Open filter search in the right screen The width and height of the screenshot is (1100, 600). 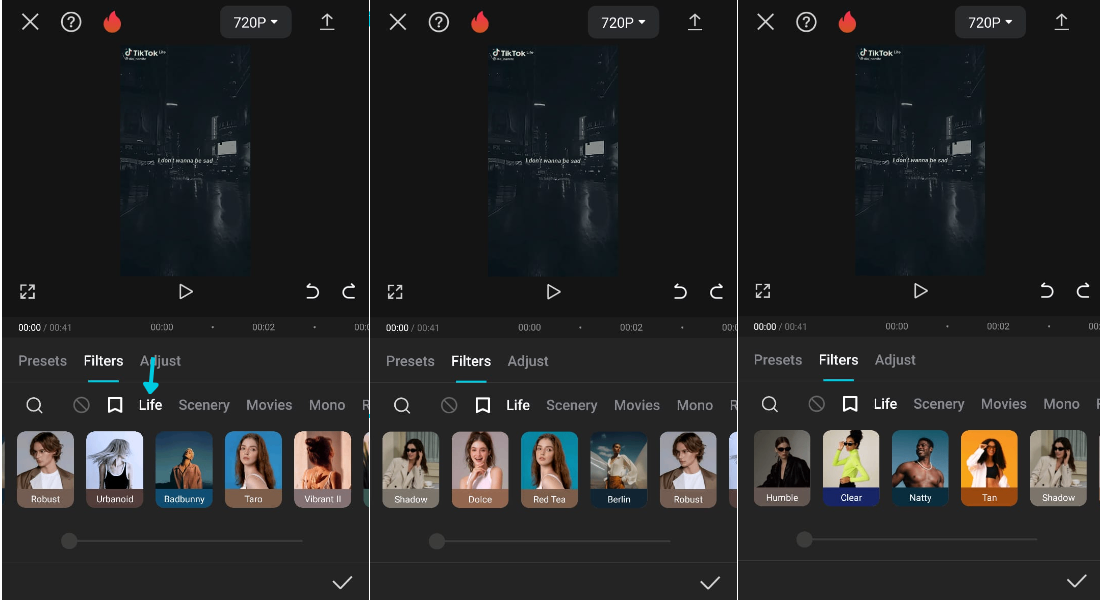click(x=770, y=404)
